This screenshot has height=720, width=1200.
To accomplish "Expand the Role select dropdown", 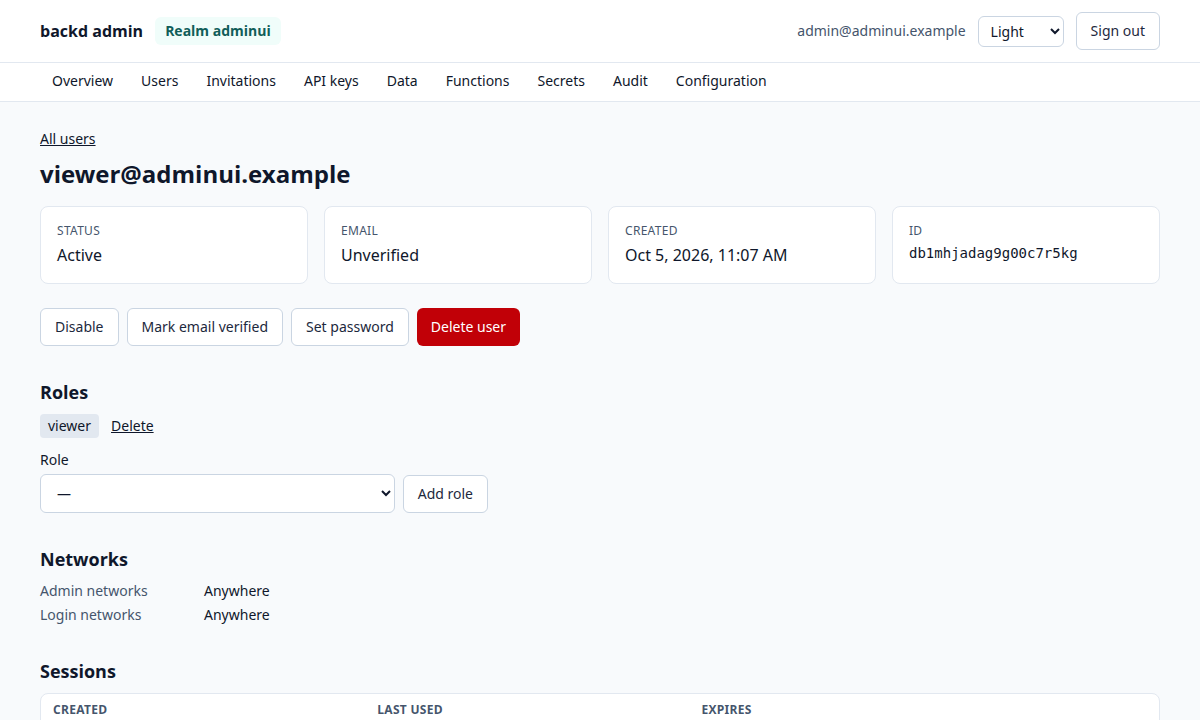I will tap(217, 494).
